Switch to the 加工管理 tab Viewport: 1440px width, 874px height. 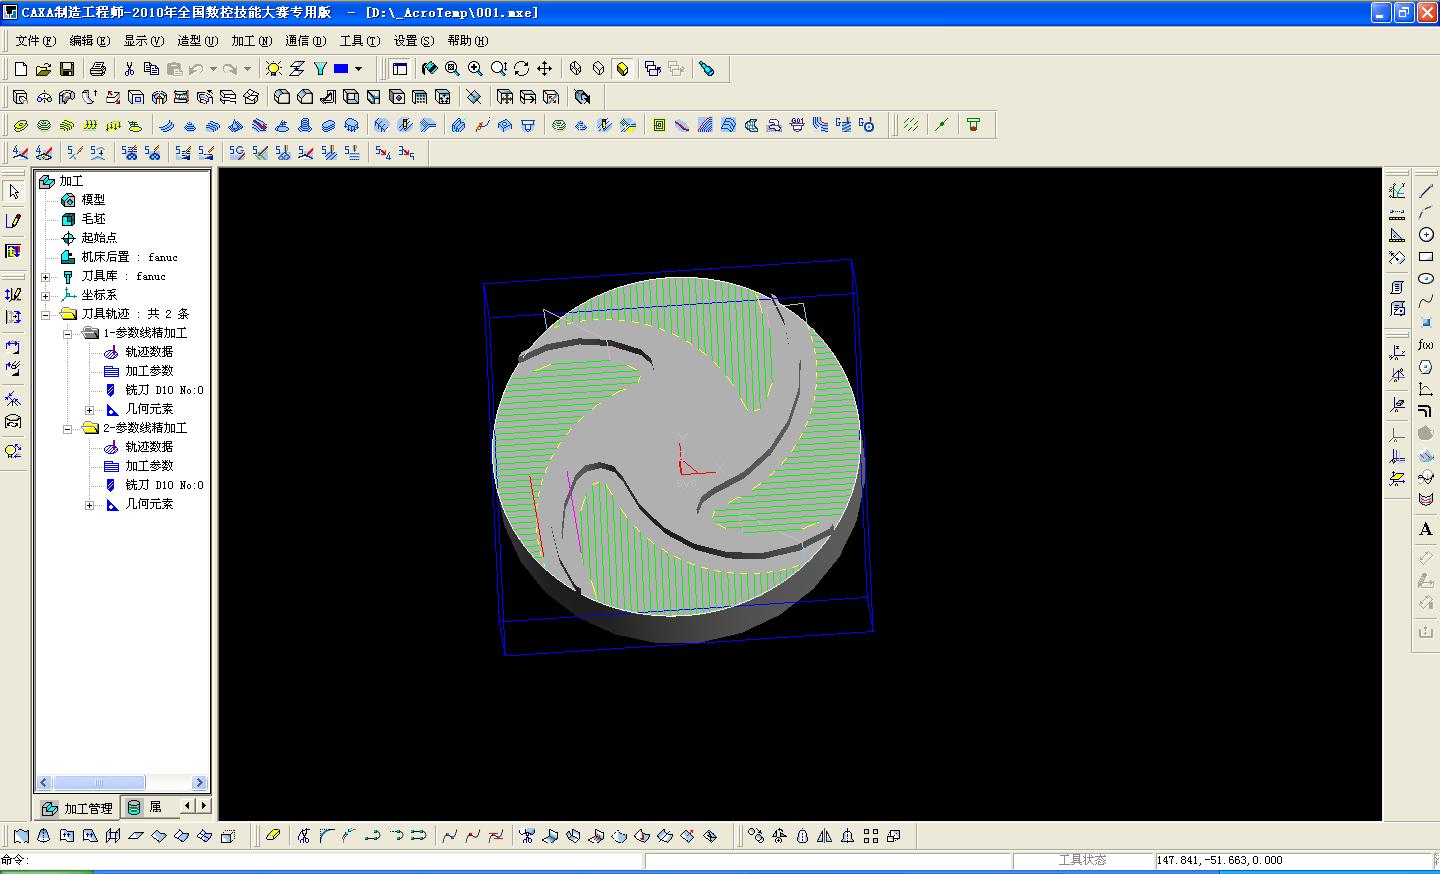pos(79,808)
